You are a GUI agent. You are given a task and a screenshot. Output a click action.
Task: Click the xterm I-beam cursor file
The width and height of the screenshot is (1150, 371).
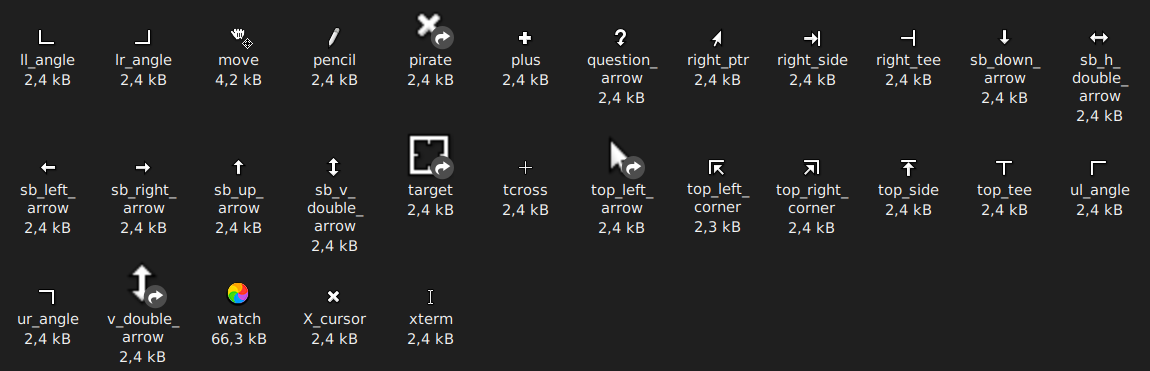(431, 296)
